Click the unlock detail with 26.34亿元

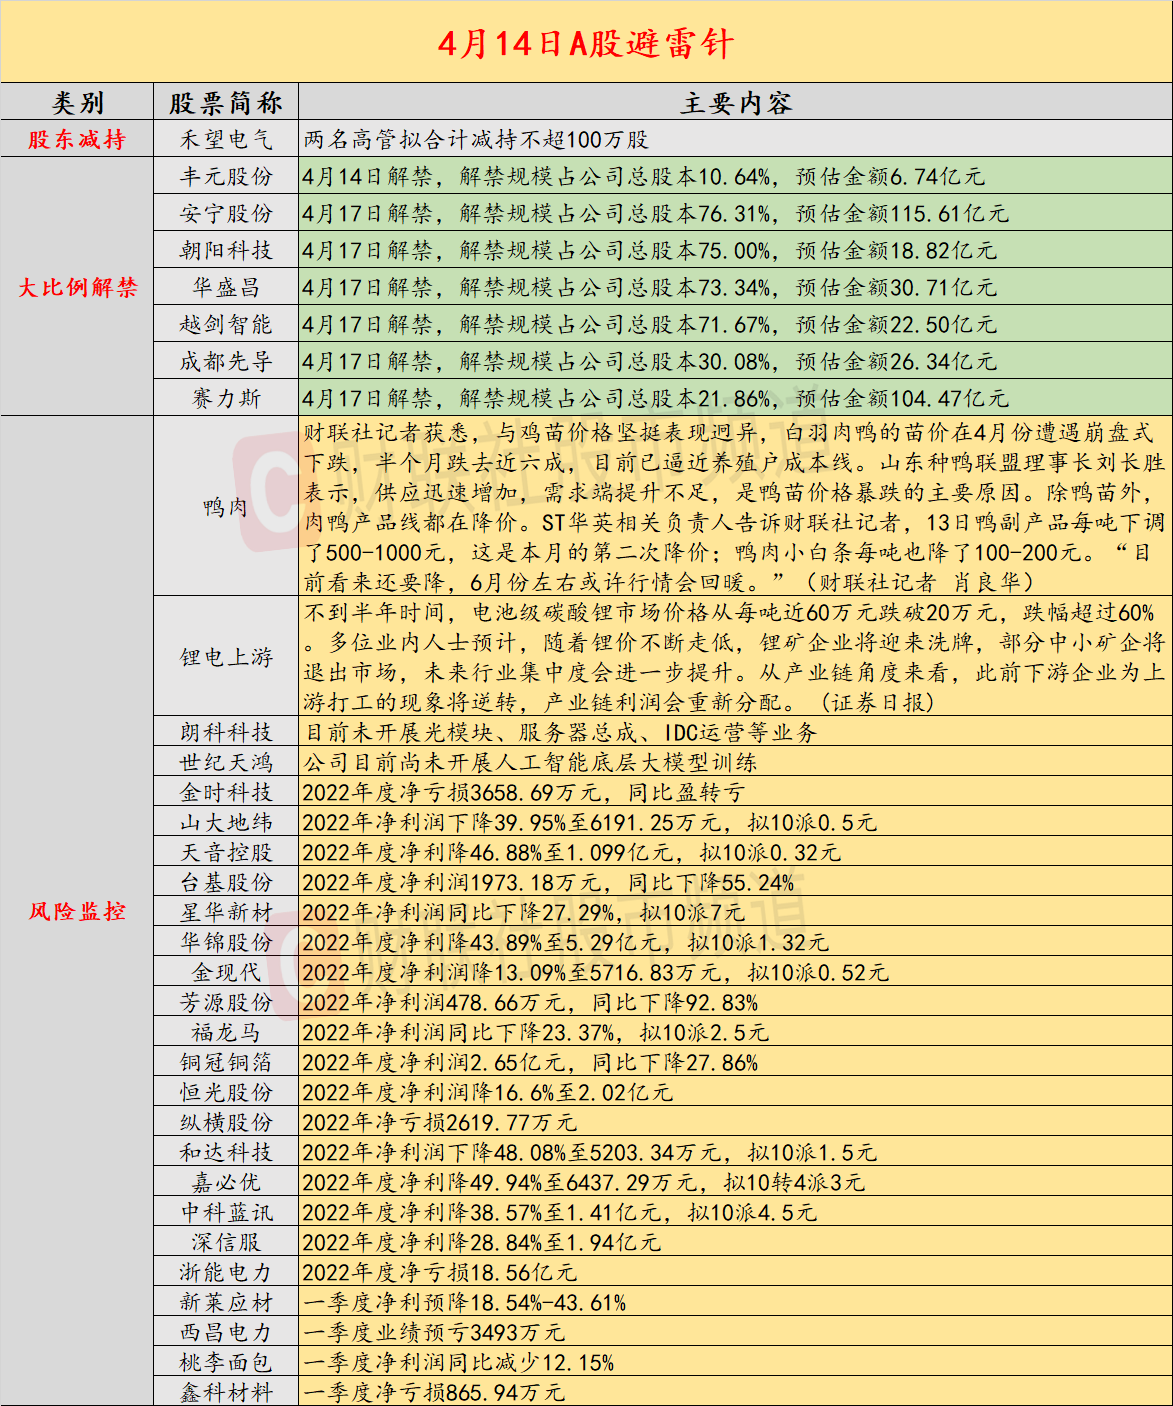(x=650, y=362)
